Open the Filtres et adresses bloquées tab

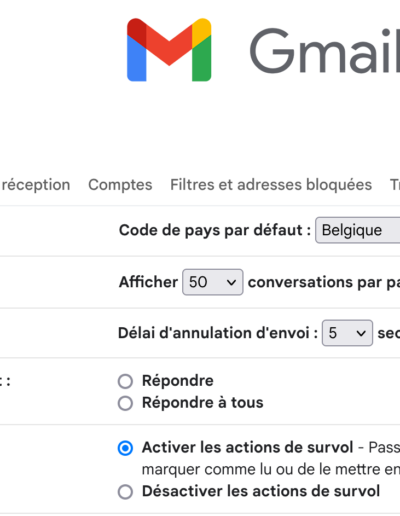click(271, 184)
